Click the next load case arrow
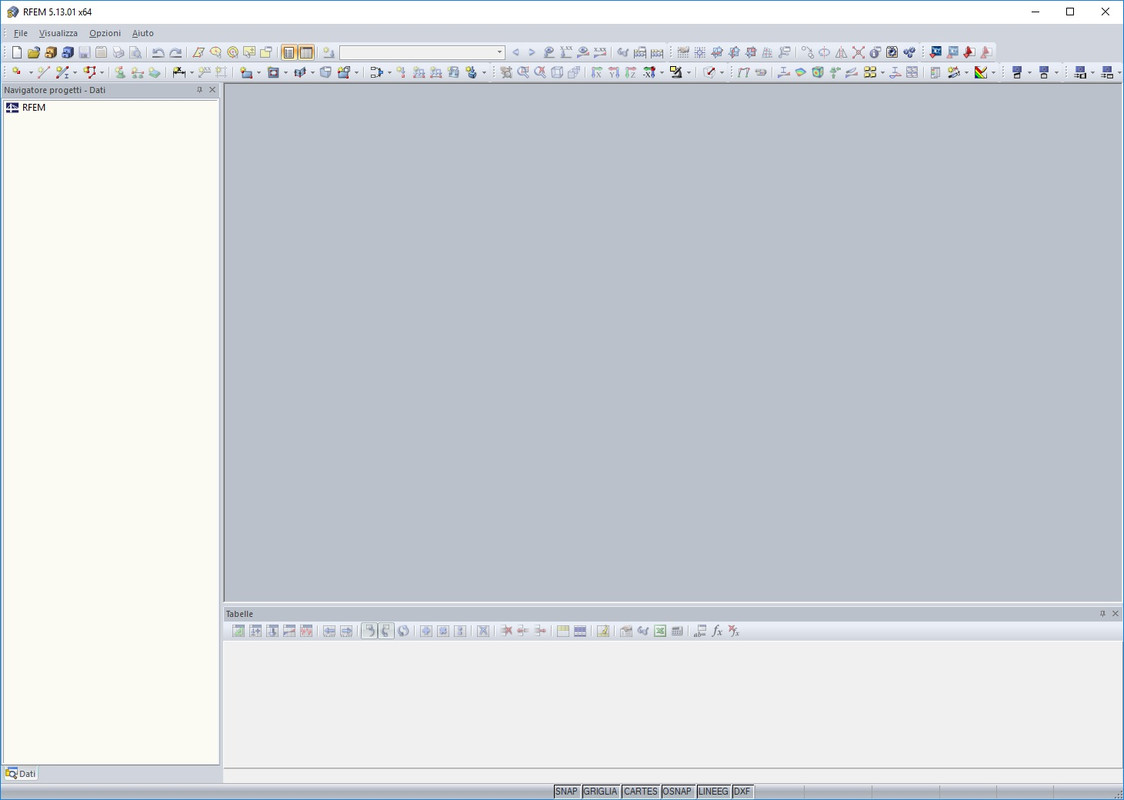The image size is (1124, 800). tap(532, 52)
